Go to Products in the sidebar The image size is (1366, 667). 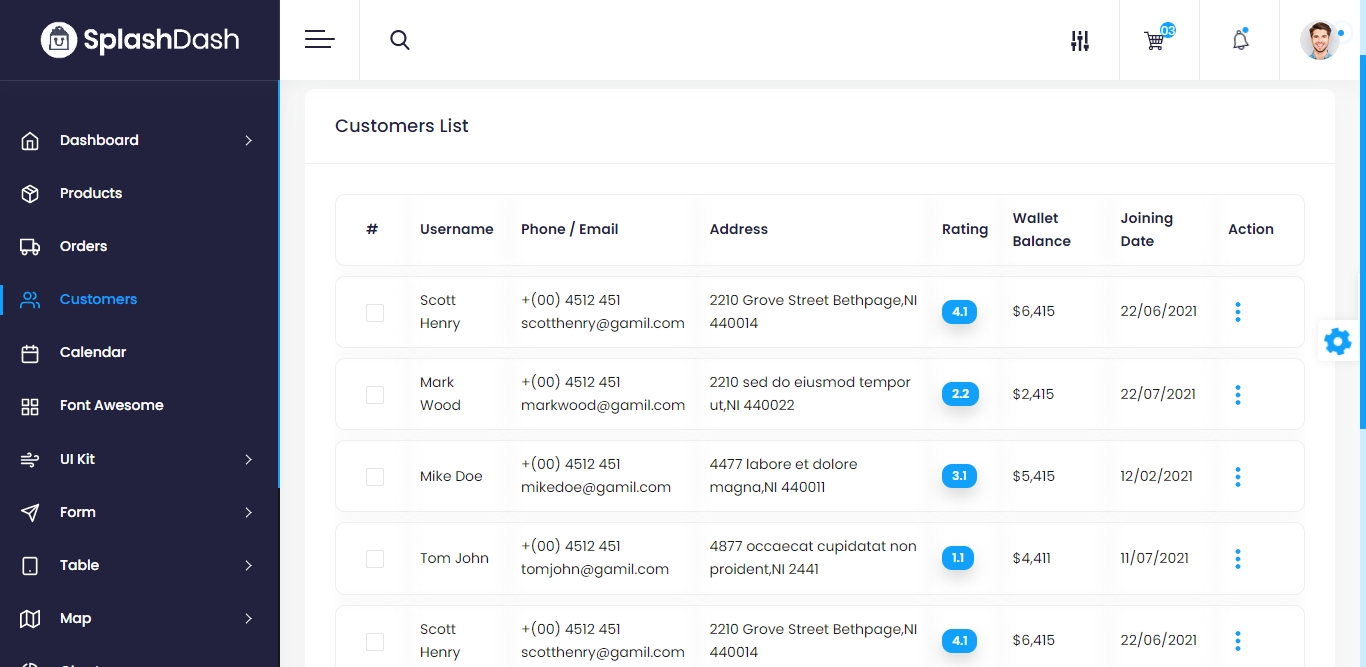pos(90,193)
